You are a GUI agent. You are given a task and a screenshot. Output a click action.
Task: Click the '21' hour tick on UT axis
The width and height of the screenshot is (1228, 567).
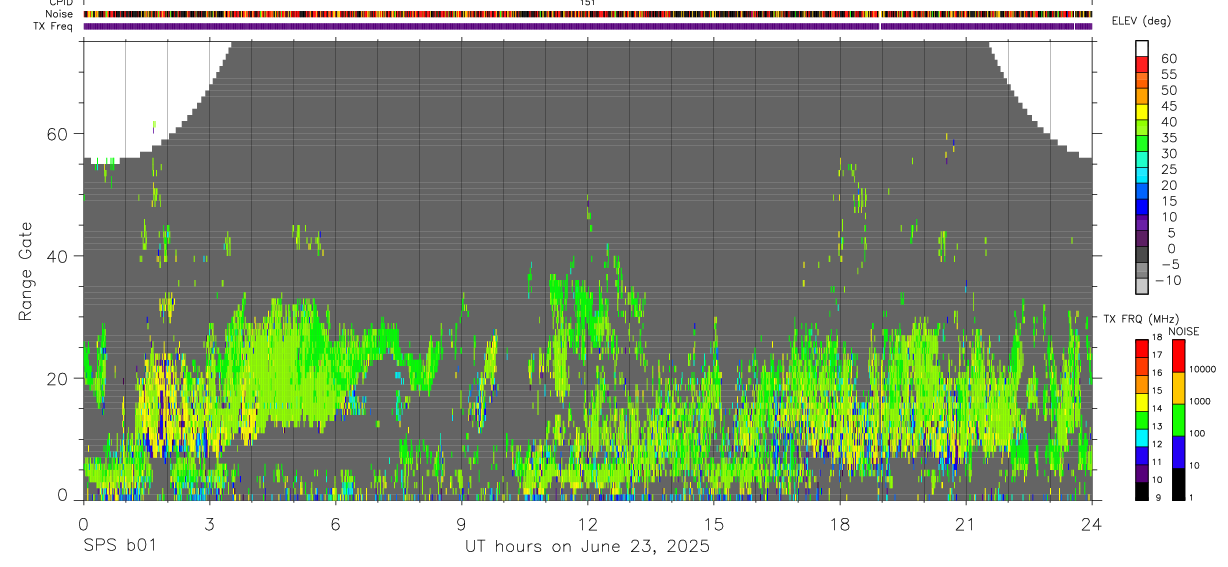pos(965,524)
